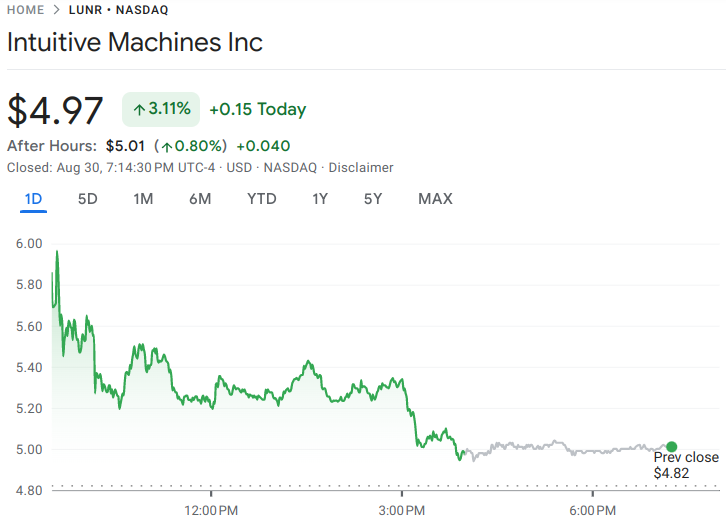Click the Intuitive Machines Inc title

tap(135, 43)
